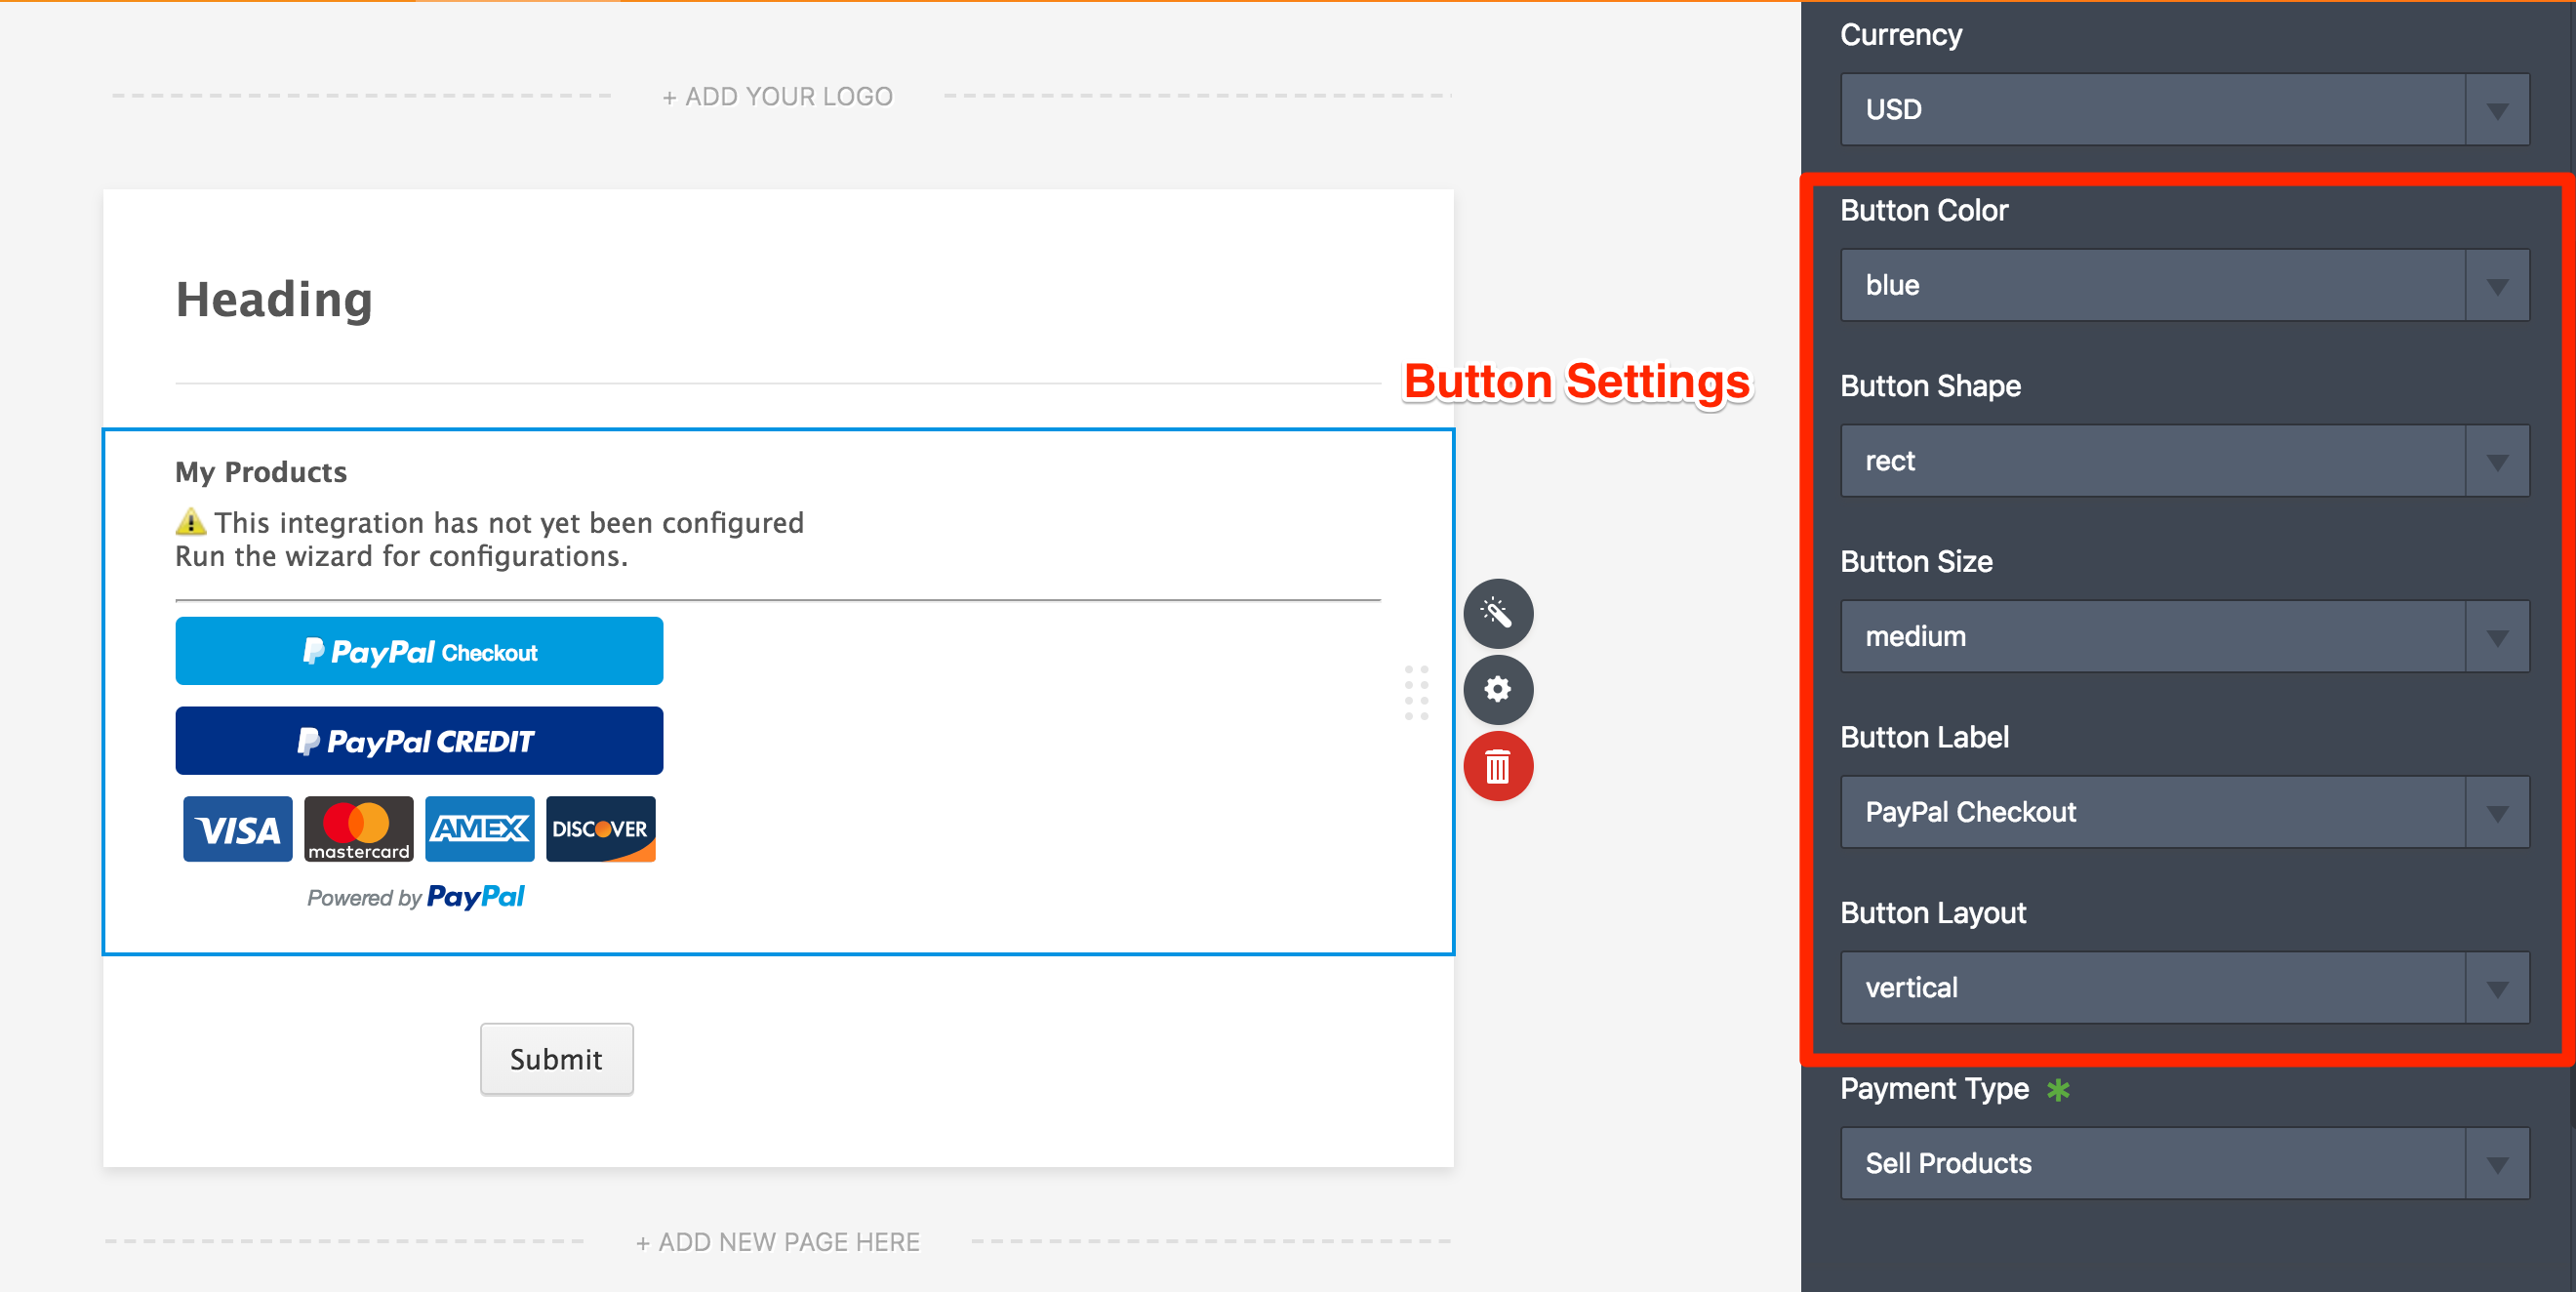The height and width of the screenshot is (1292, 2576).
Task: Click the PayPal Checkout button
Action: click(419, 651)
